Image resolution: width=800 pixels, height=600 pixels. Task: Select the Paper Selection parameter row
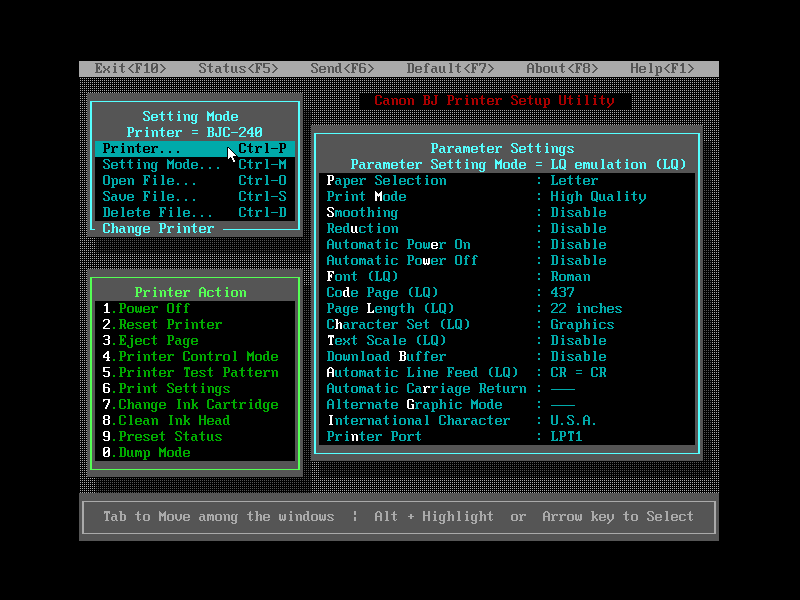click(x=507, y=181)
